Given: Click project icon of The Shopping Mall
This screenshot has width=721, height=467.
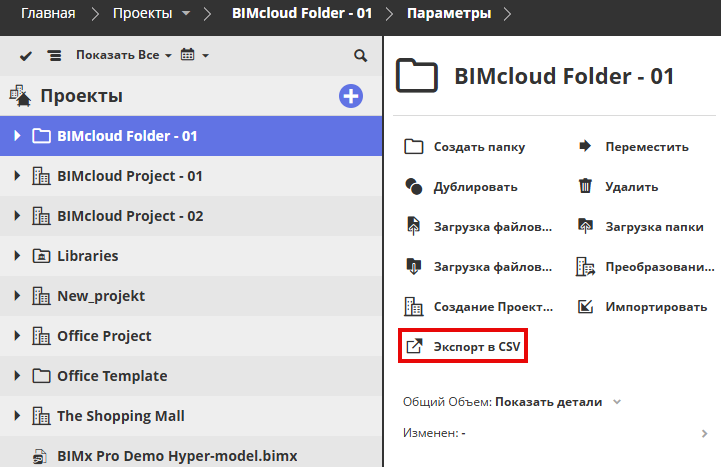Looking at the screenshot, I should click(41, 416).
